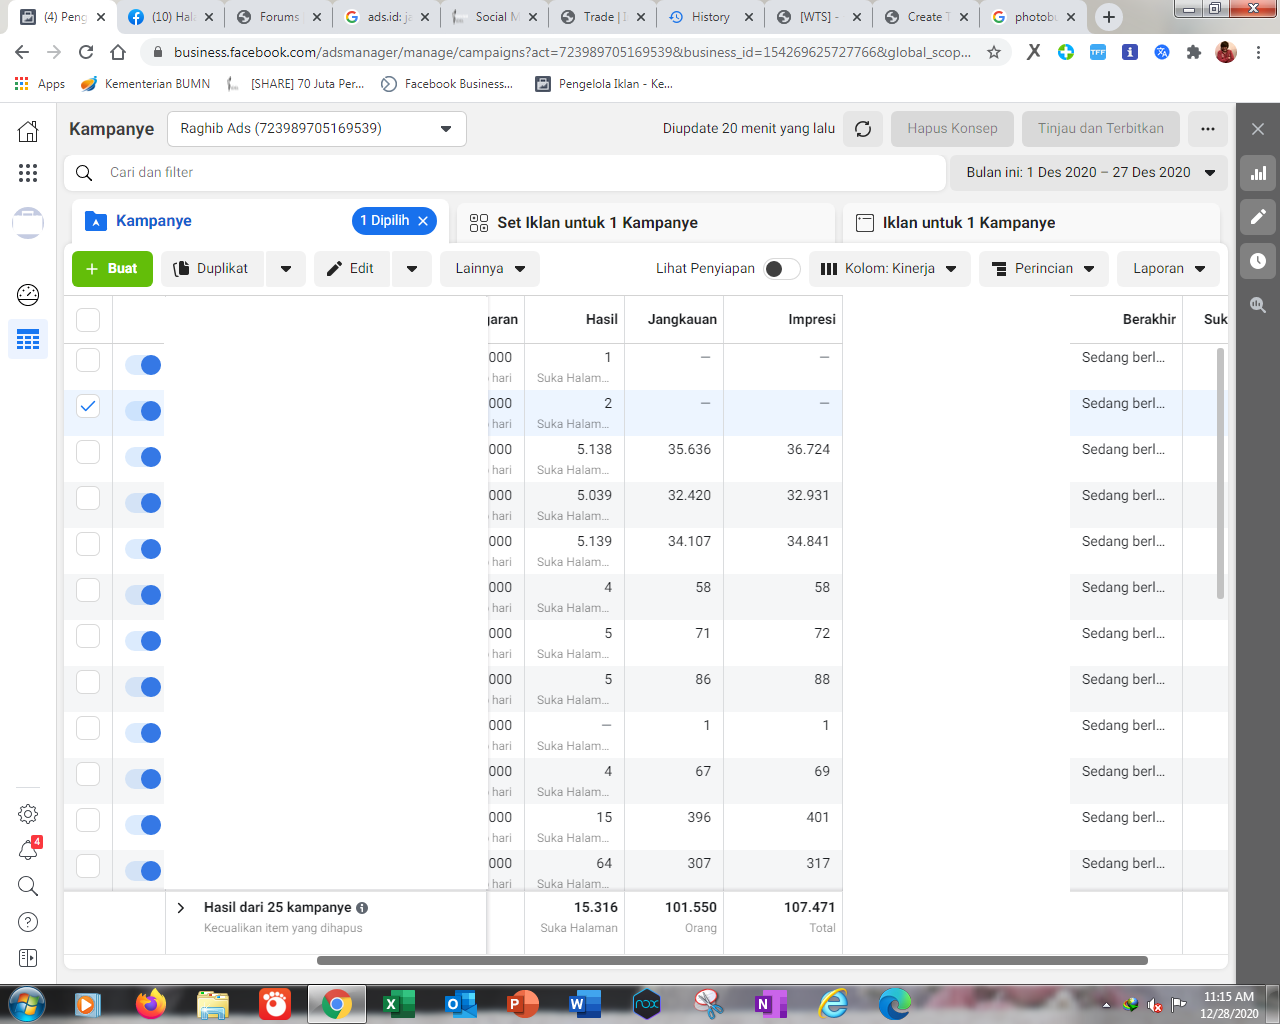Close the right side panel with X
1280x1024 pixels.
(1258, 129)
